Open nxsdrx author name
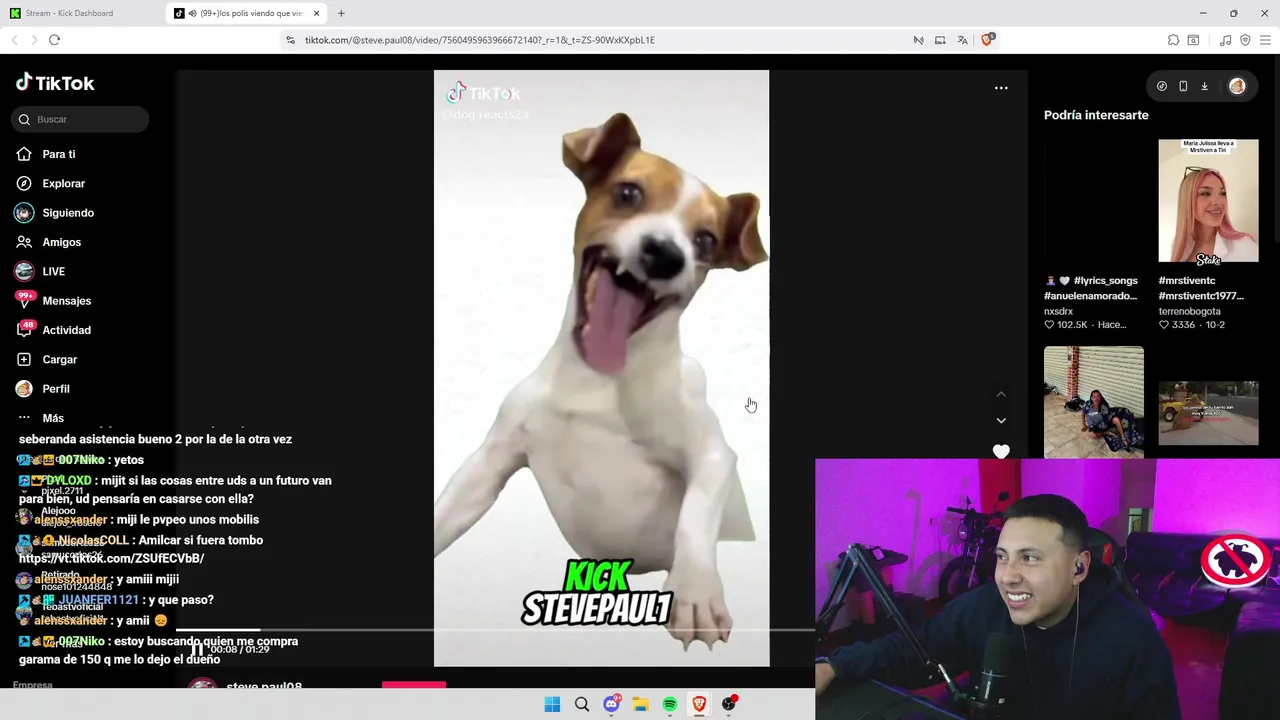The image size is (1280, 720). point(1058,311)
